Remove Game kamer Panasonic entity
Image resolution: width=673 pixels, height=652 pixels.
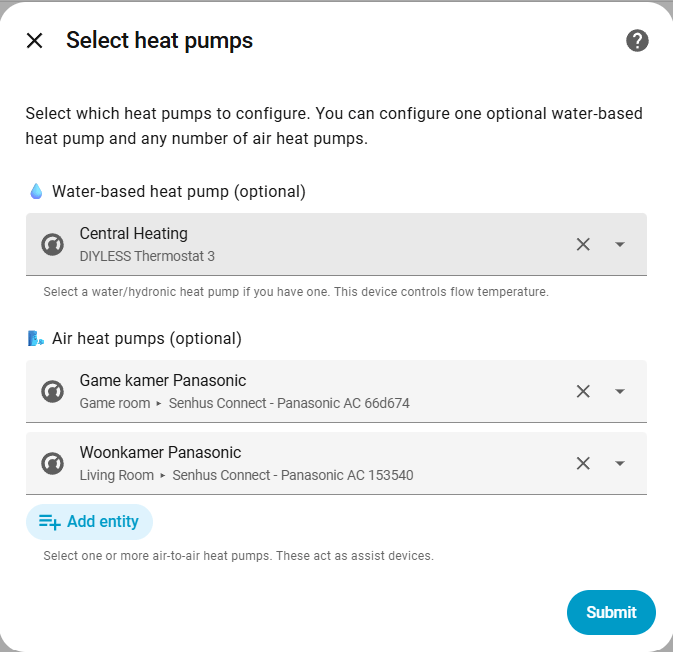pos(583,391)
